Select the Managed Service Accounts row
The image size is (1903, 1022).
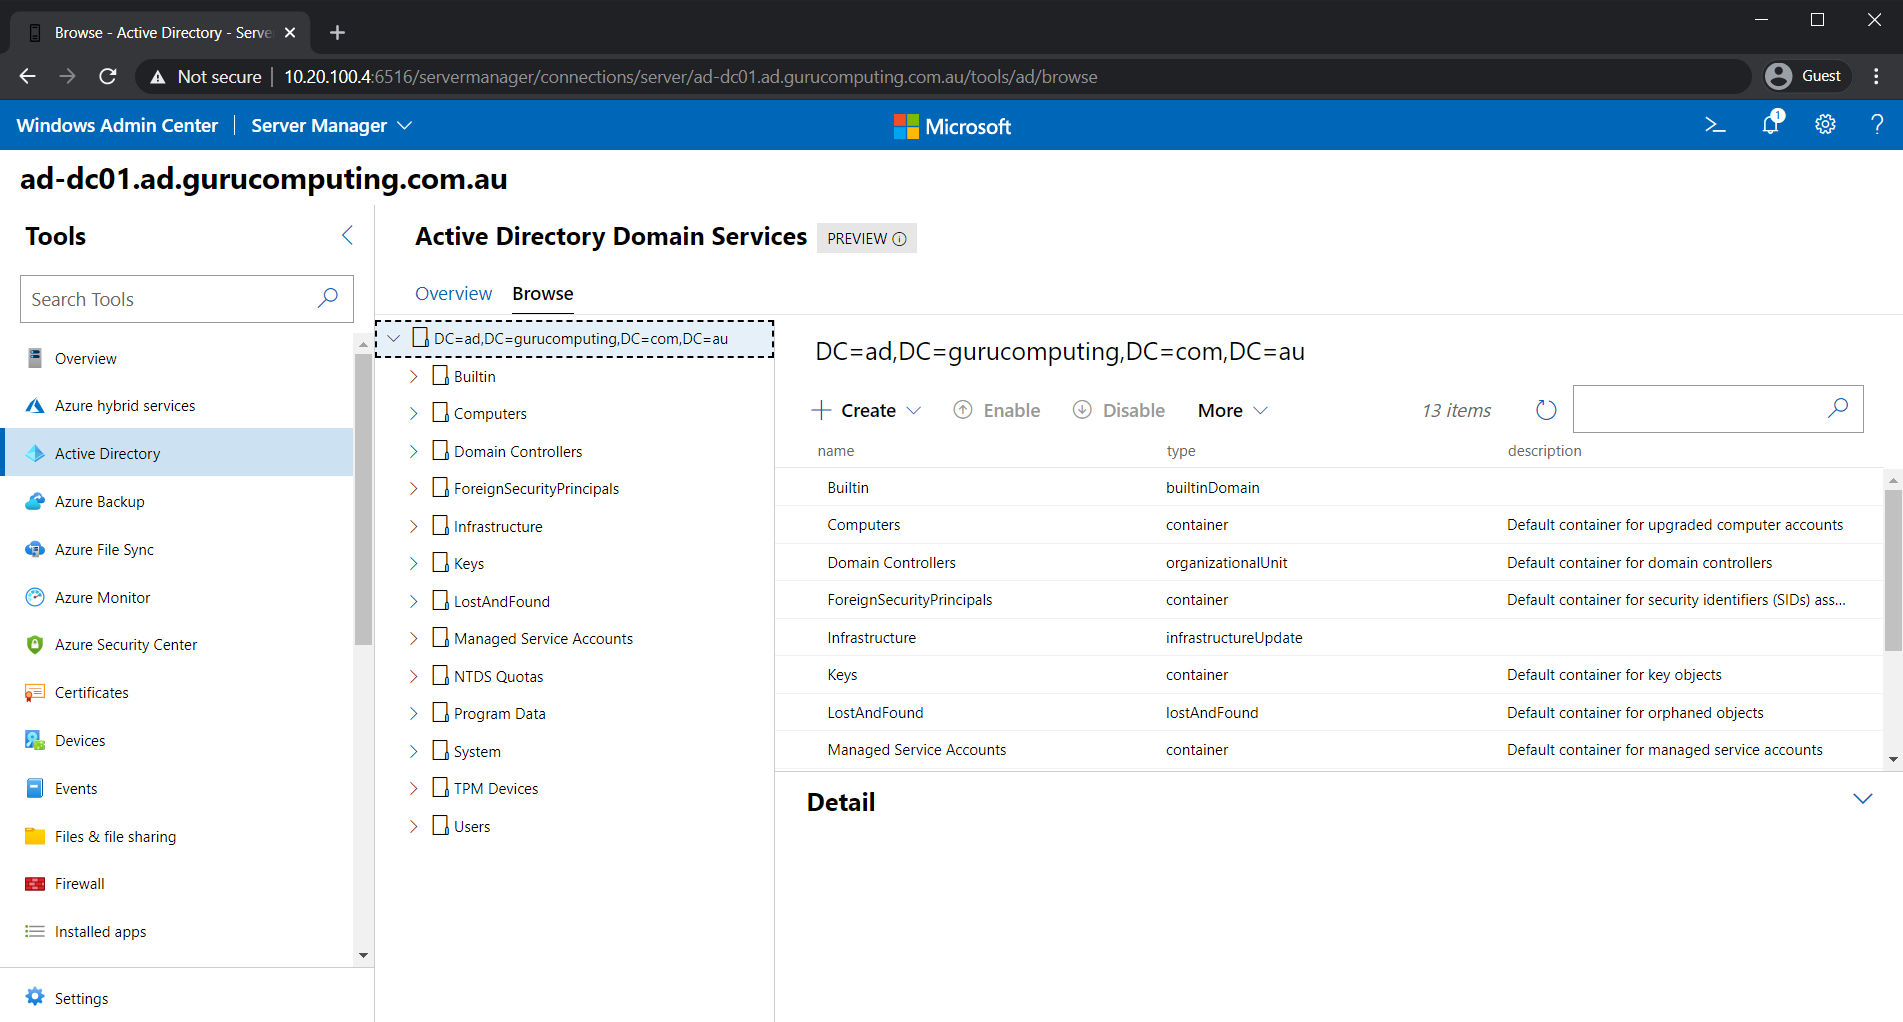point(1329,750)
